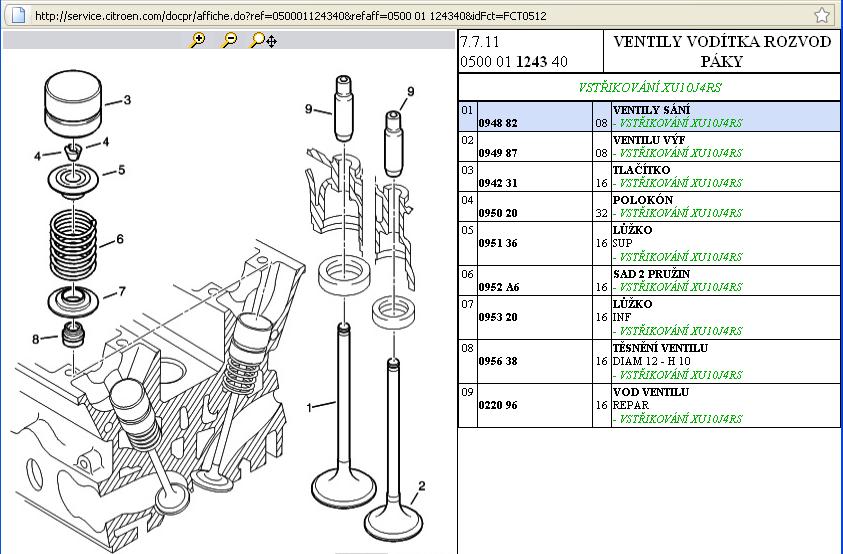This screenshot has width=843, height=554.
Task: Click inside the URL address field
Action: click(x=400, y=16)
